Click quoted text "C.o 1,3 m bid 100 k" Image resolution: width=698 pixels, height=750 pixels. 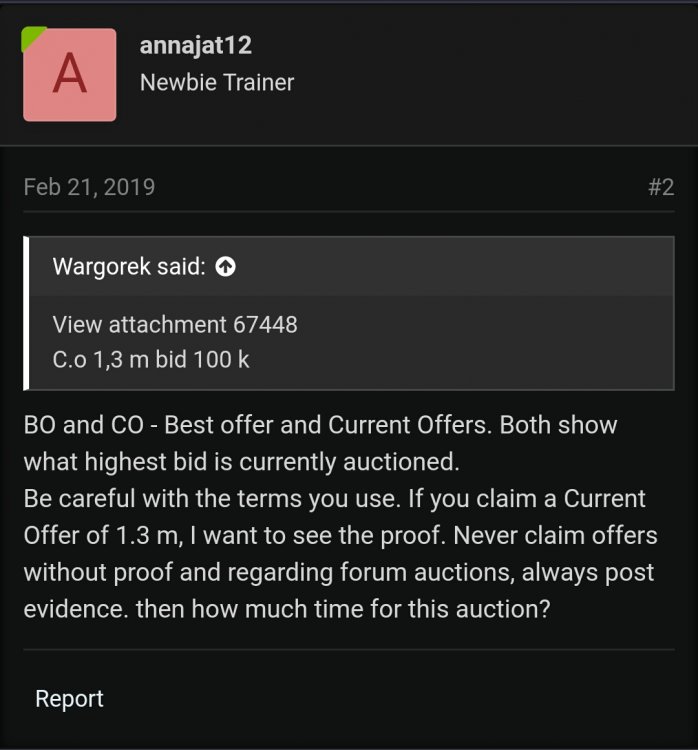pos(151,359)
